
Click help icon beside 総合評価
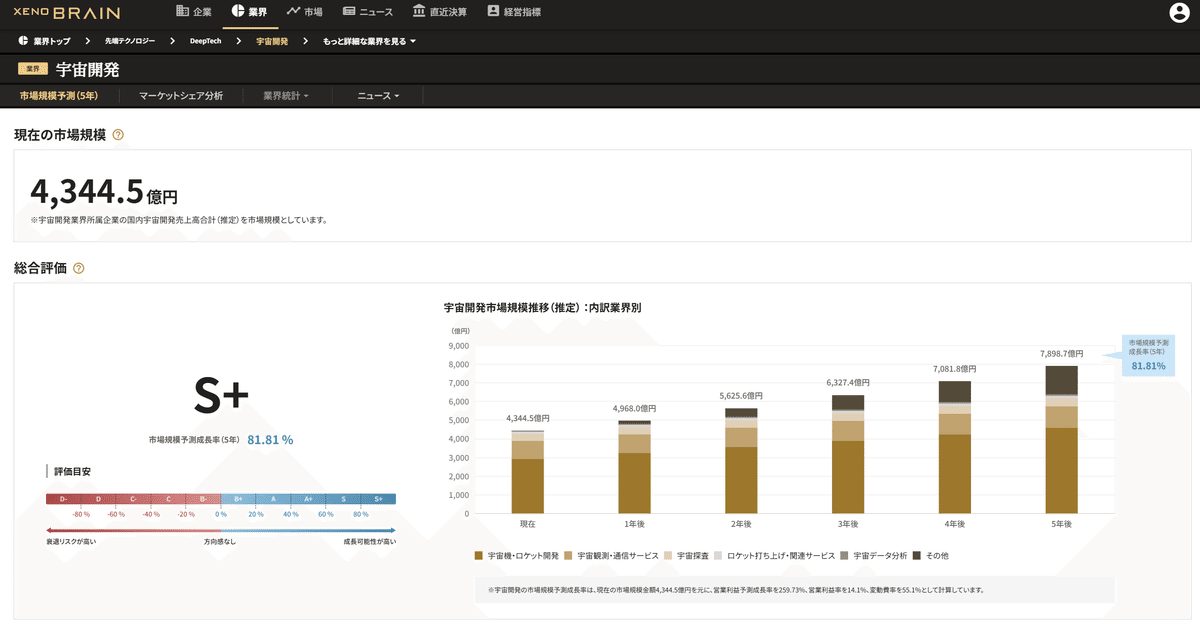pyautogui.click(x=79, y=268)
